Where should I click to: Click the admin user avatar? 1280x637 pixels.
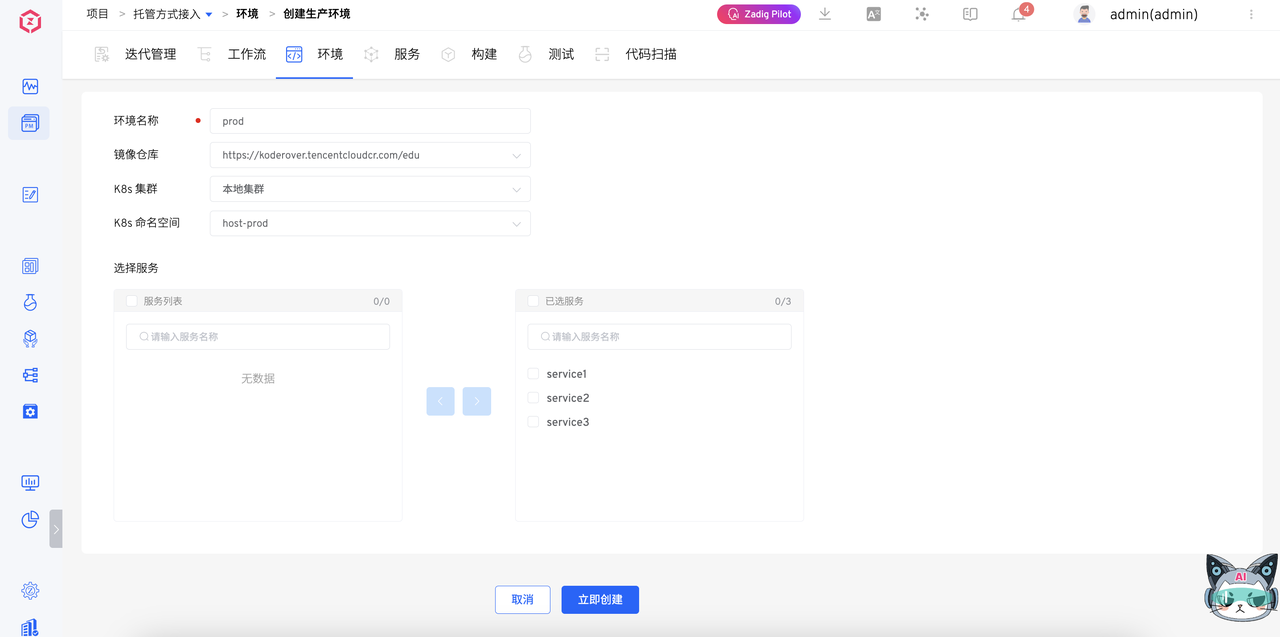(x=1084, y=14)
